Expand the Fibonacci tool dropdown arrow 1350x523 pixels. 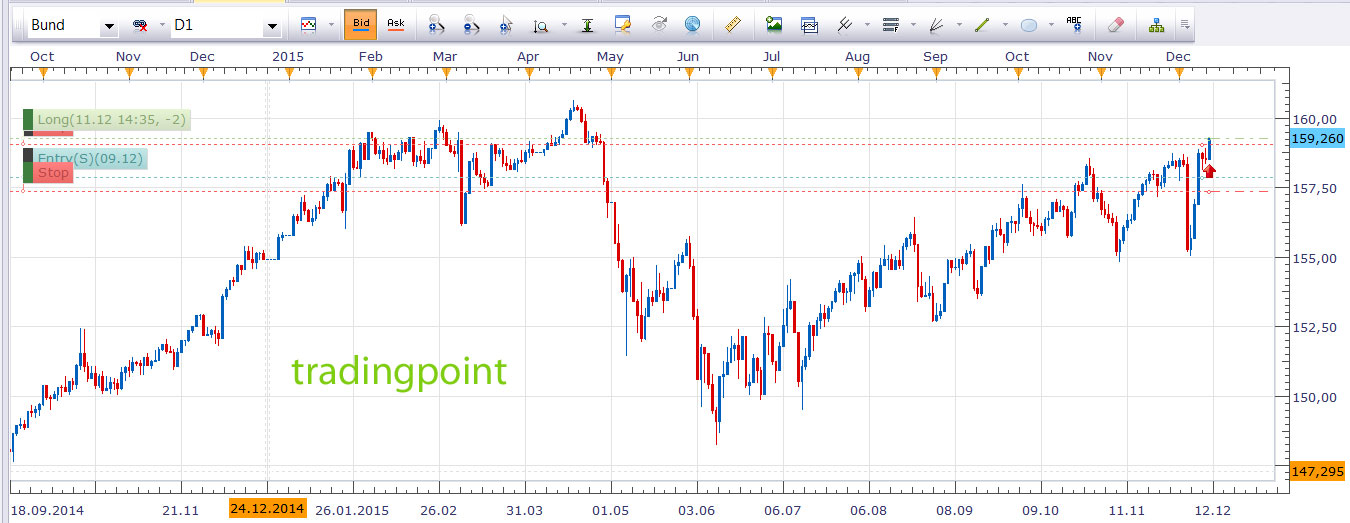tap(912, 25)
